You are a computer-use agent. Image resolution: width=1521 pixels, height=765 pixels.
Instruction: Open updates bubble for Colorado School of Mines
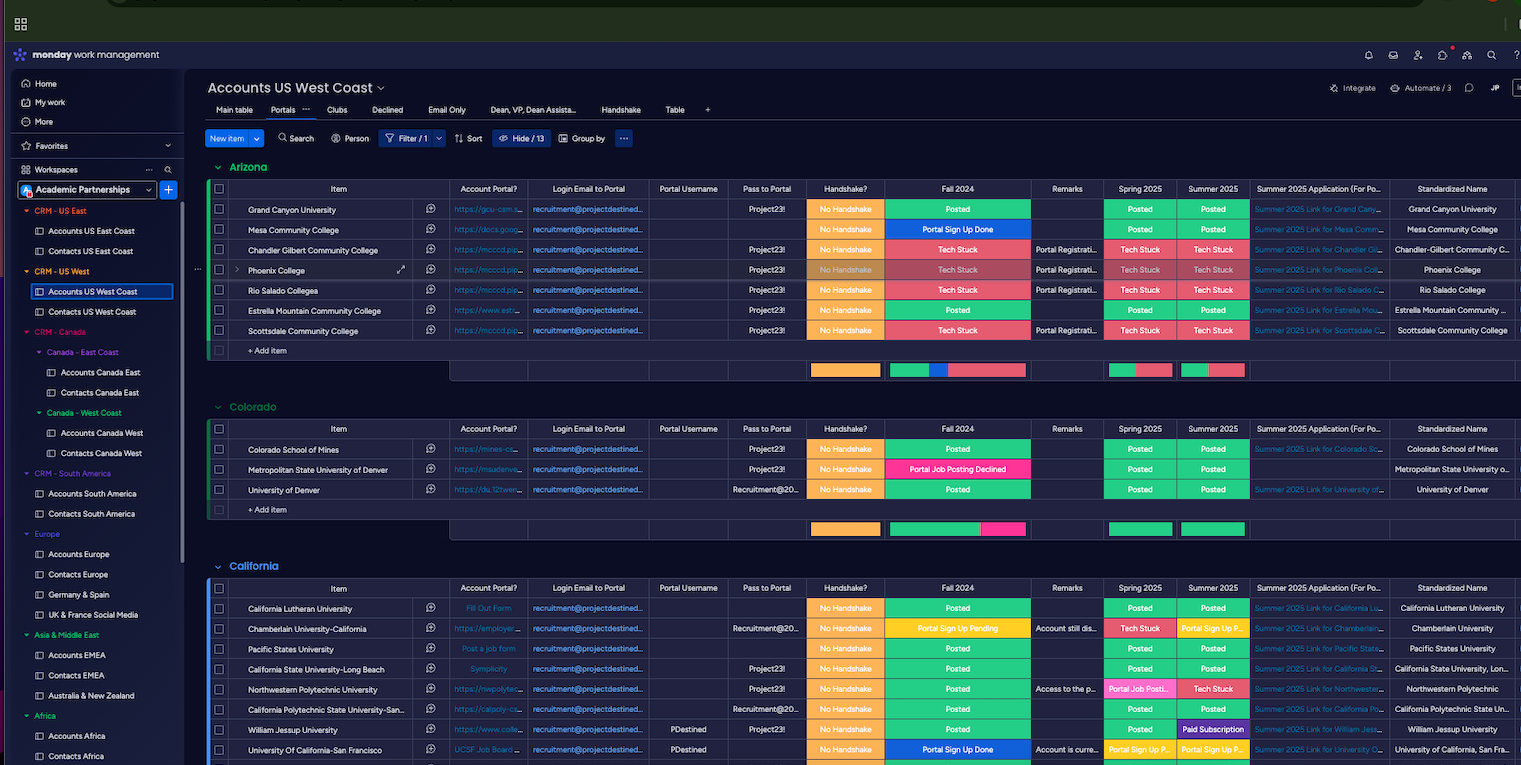(x=431, y=449)
